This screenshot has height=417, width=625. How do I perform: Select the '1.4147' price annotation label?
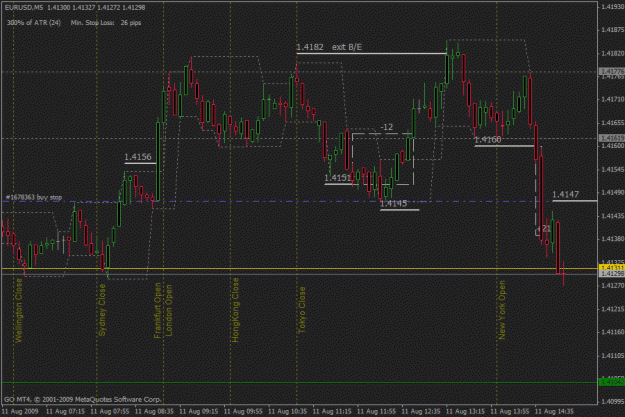pyautogui.click(x=566, y=195)
